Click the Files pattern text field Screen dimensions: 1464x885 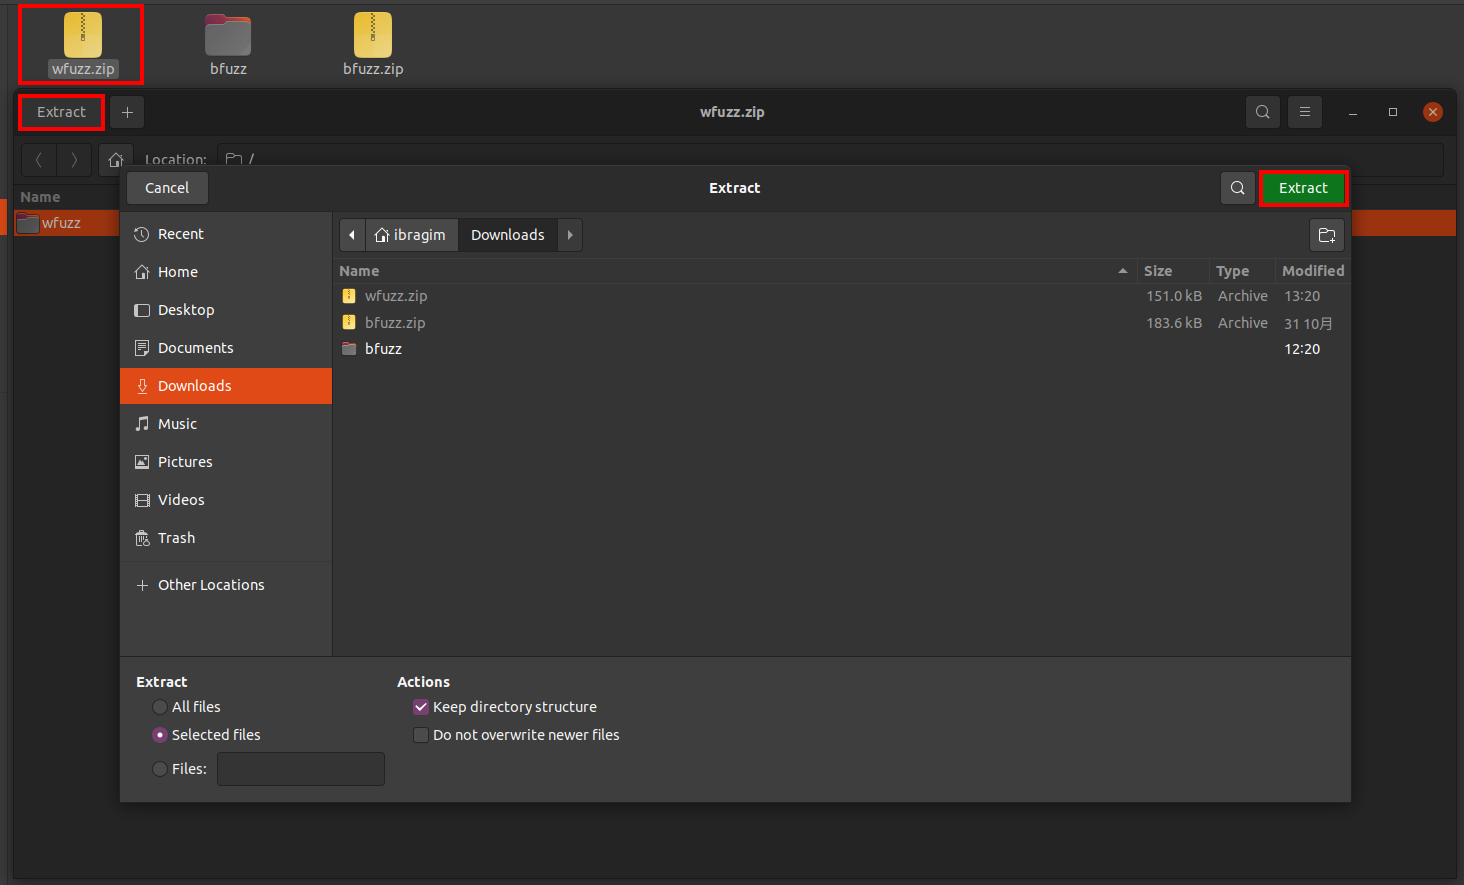[x=300, y=769]
